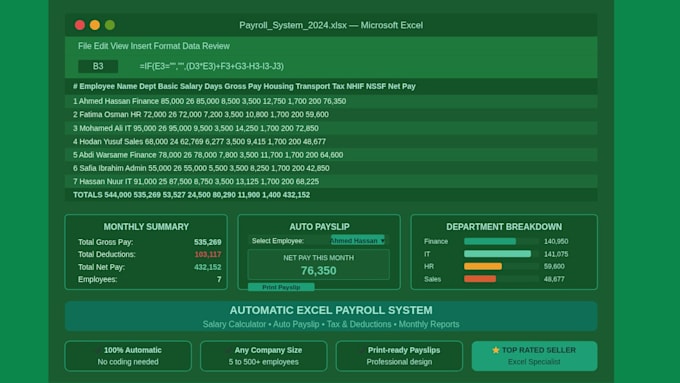Click the IT total 141,075
680x383 pixels.
tap(556, 254)
